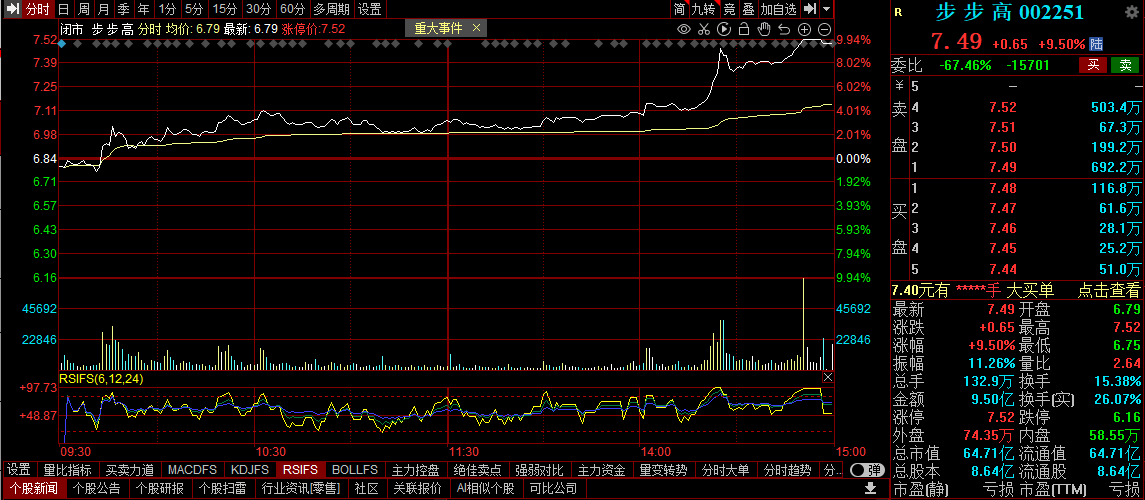Select the 30分 period tab
The height and width of the screenshot is (500, 1145).
point(259,9)
